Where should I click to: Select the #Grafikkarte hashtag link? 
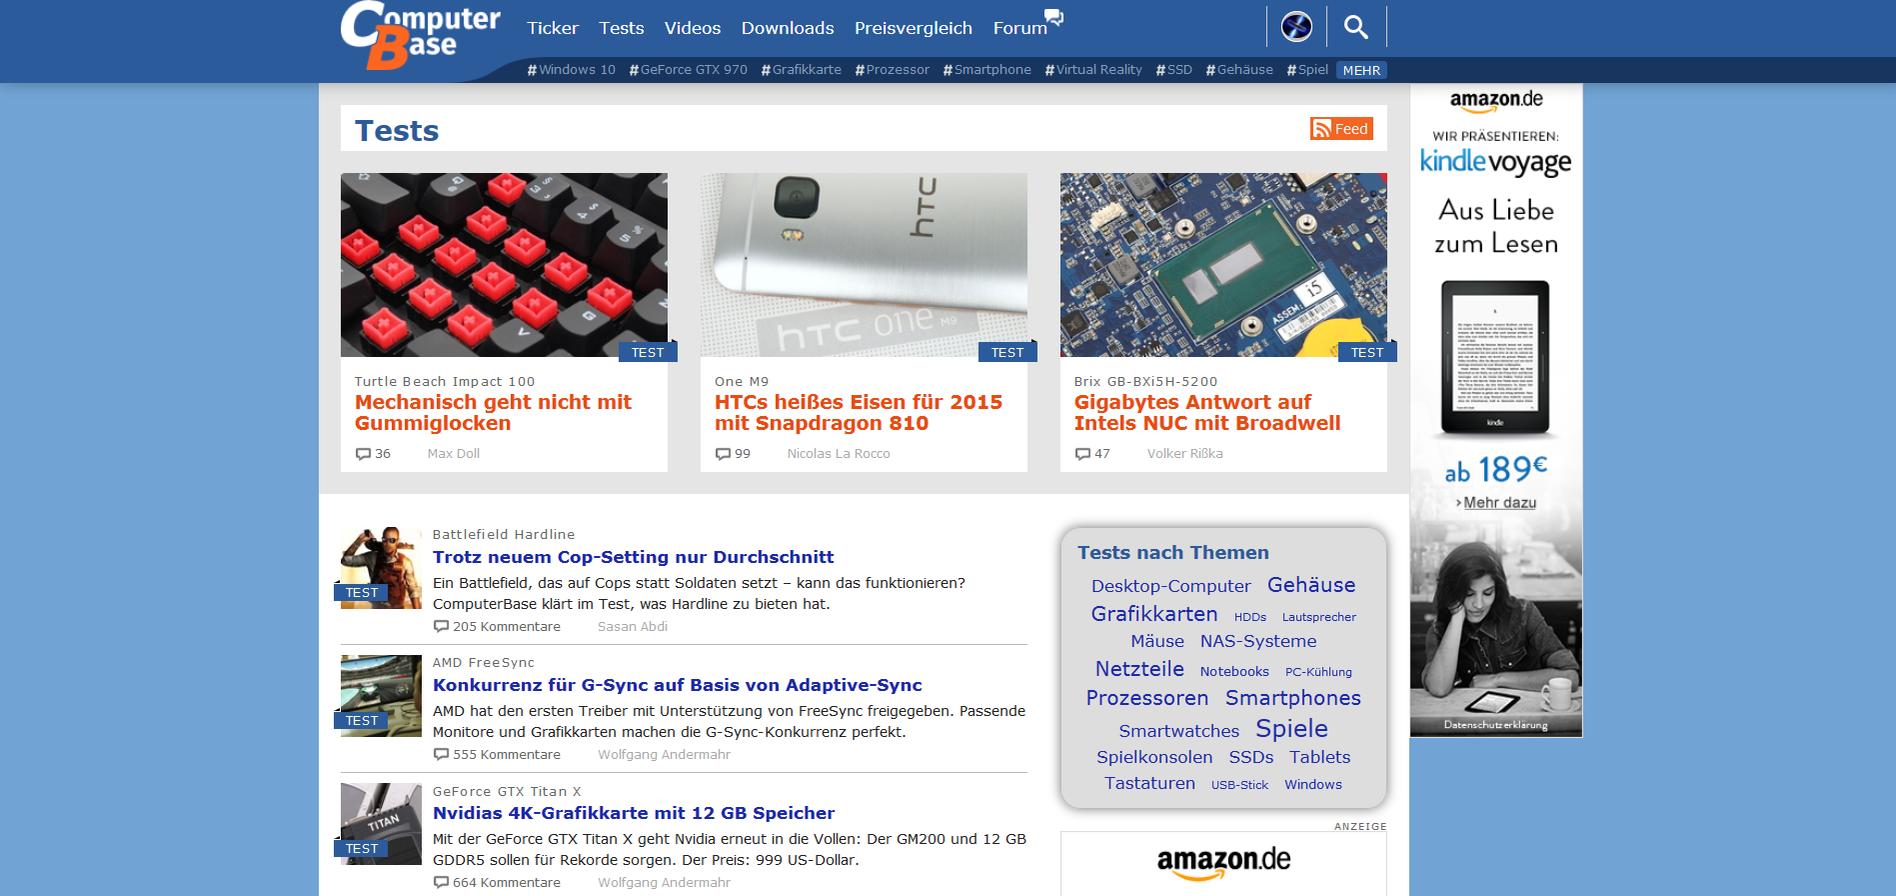[801, 70]
